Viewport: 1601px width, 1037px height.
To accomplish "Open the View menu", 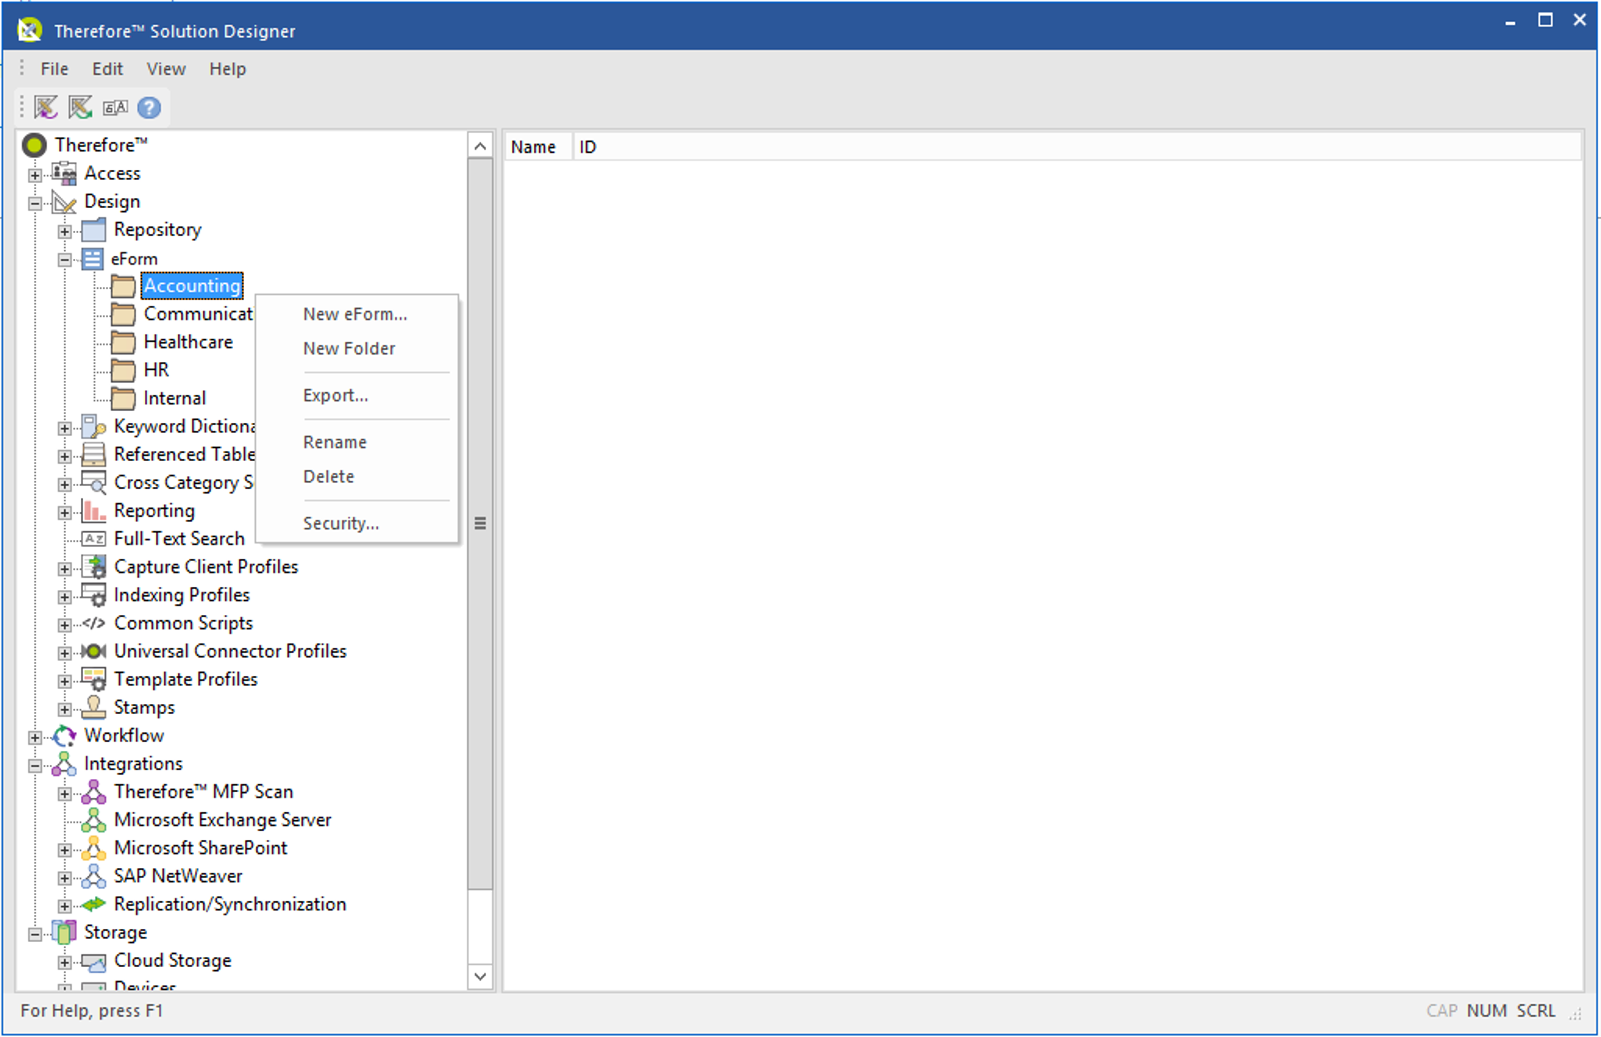I will coord(165,68).
